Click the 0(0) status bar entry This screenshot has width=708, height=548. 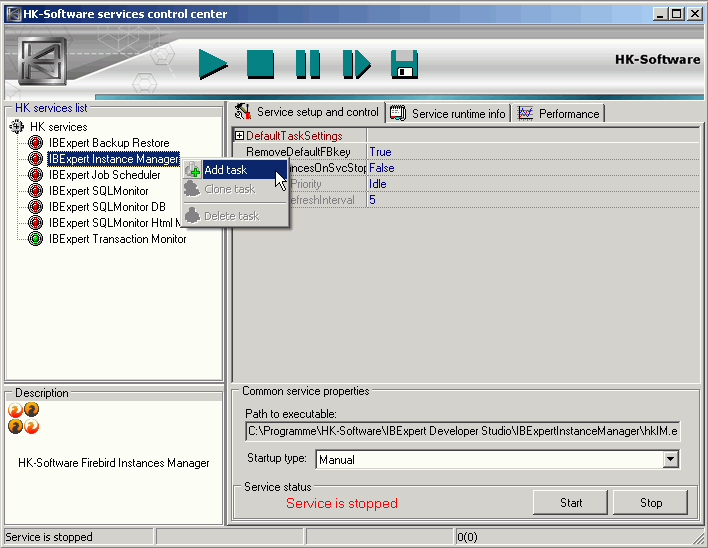(467, 537)
